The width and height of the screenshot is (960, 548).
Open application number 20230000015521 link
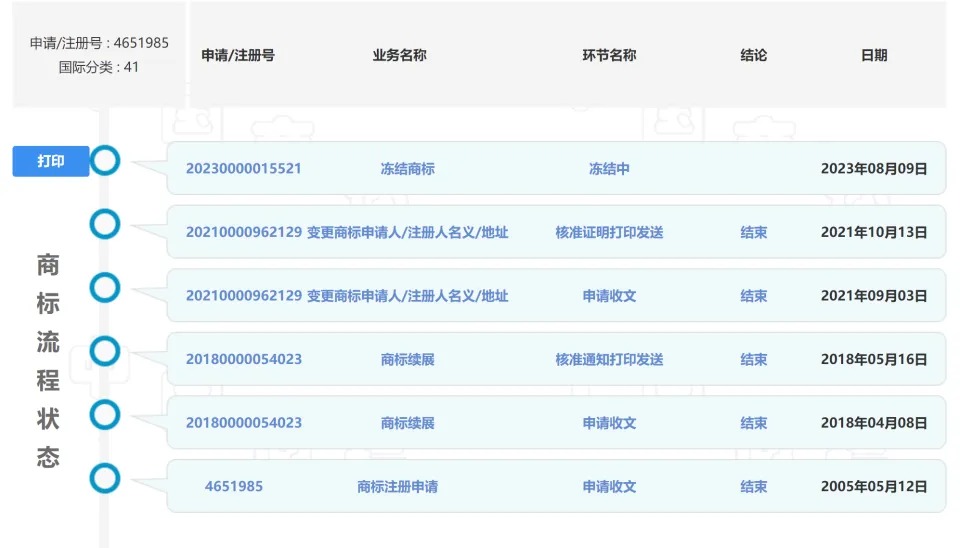(243, 169)
